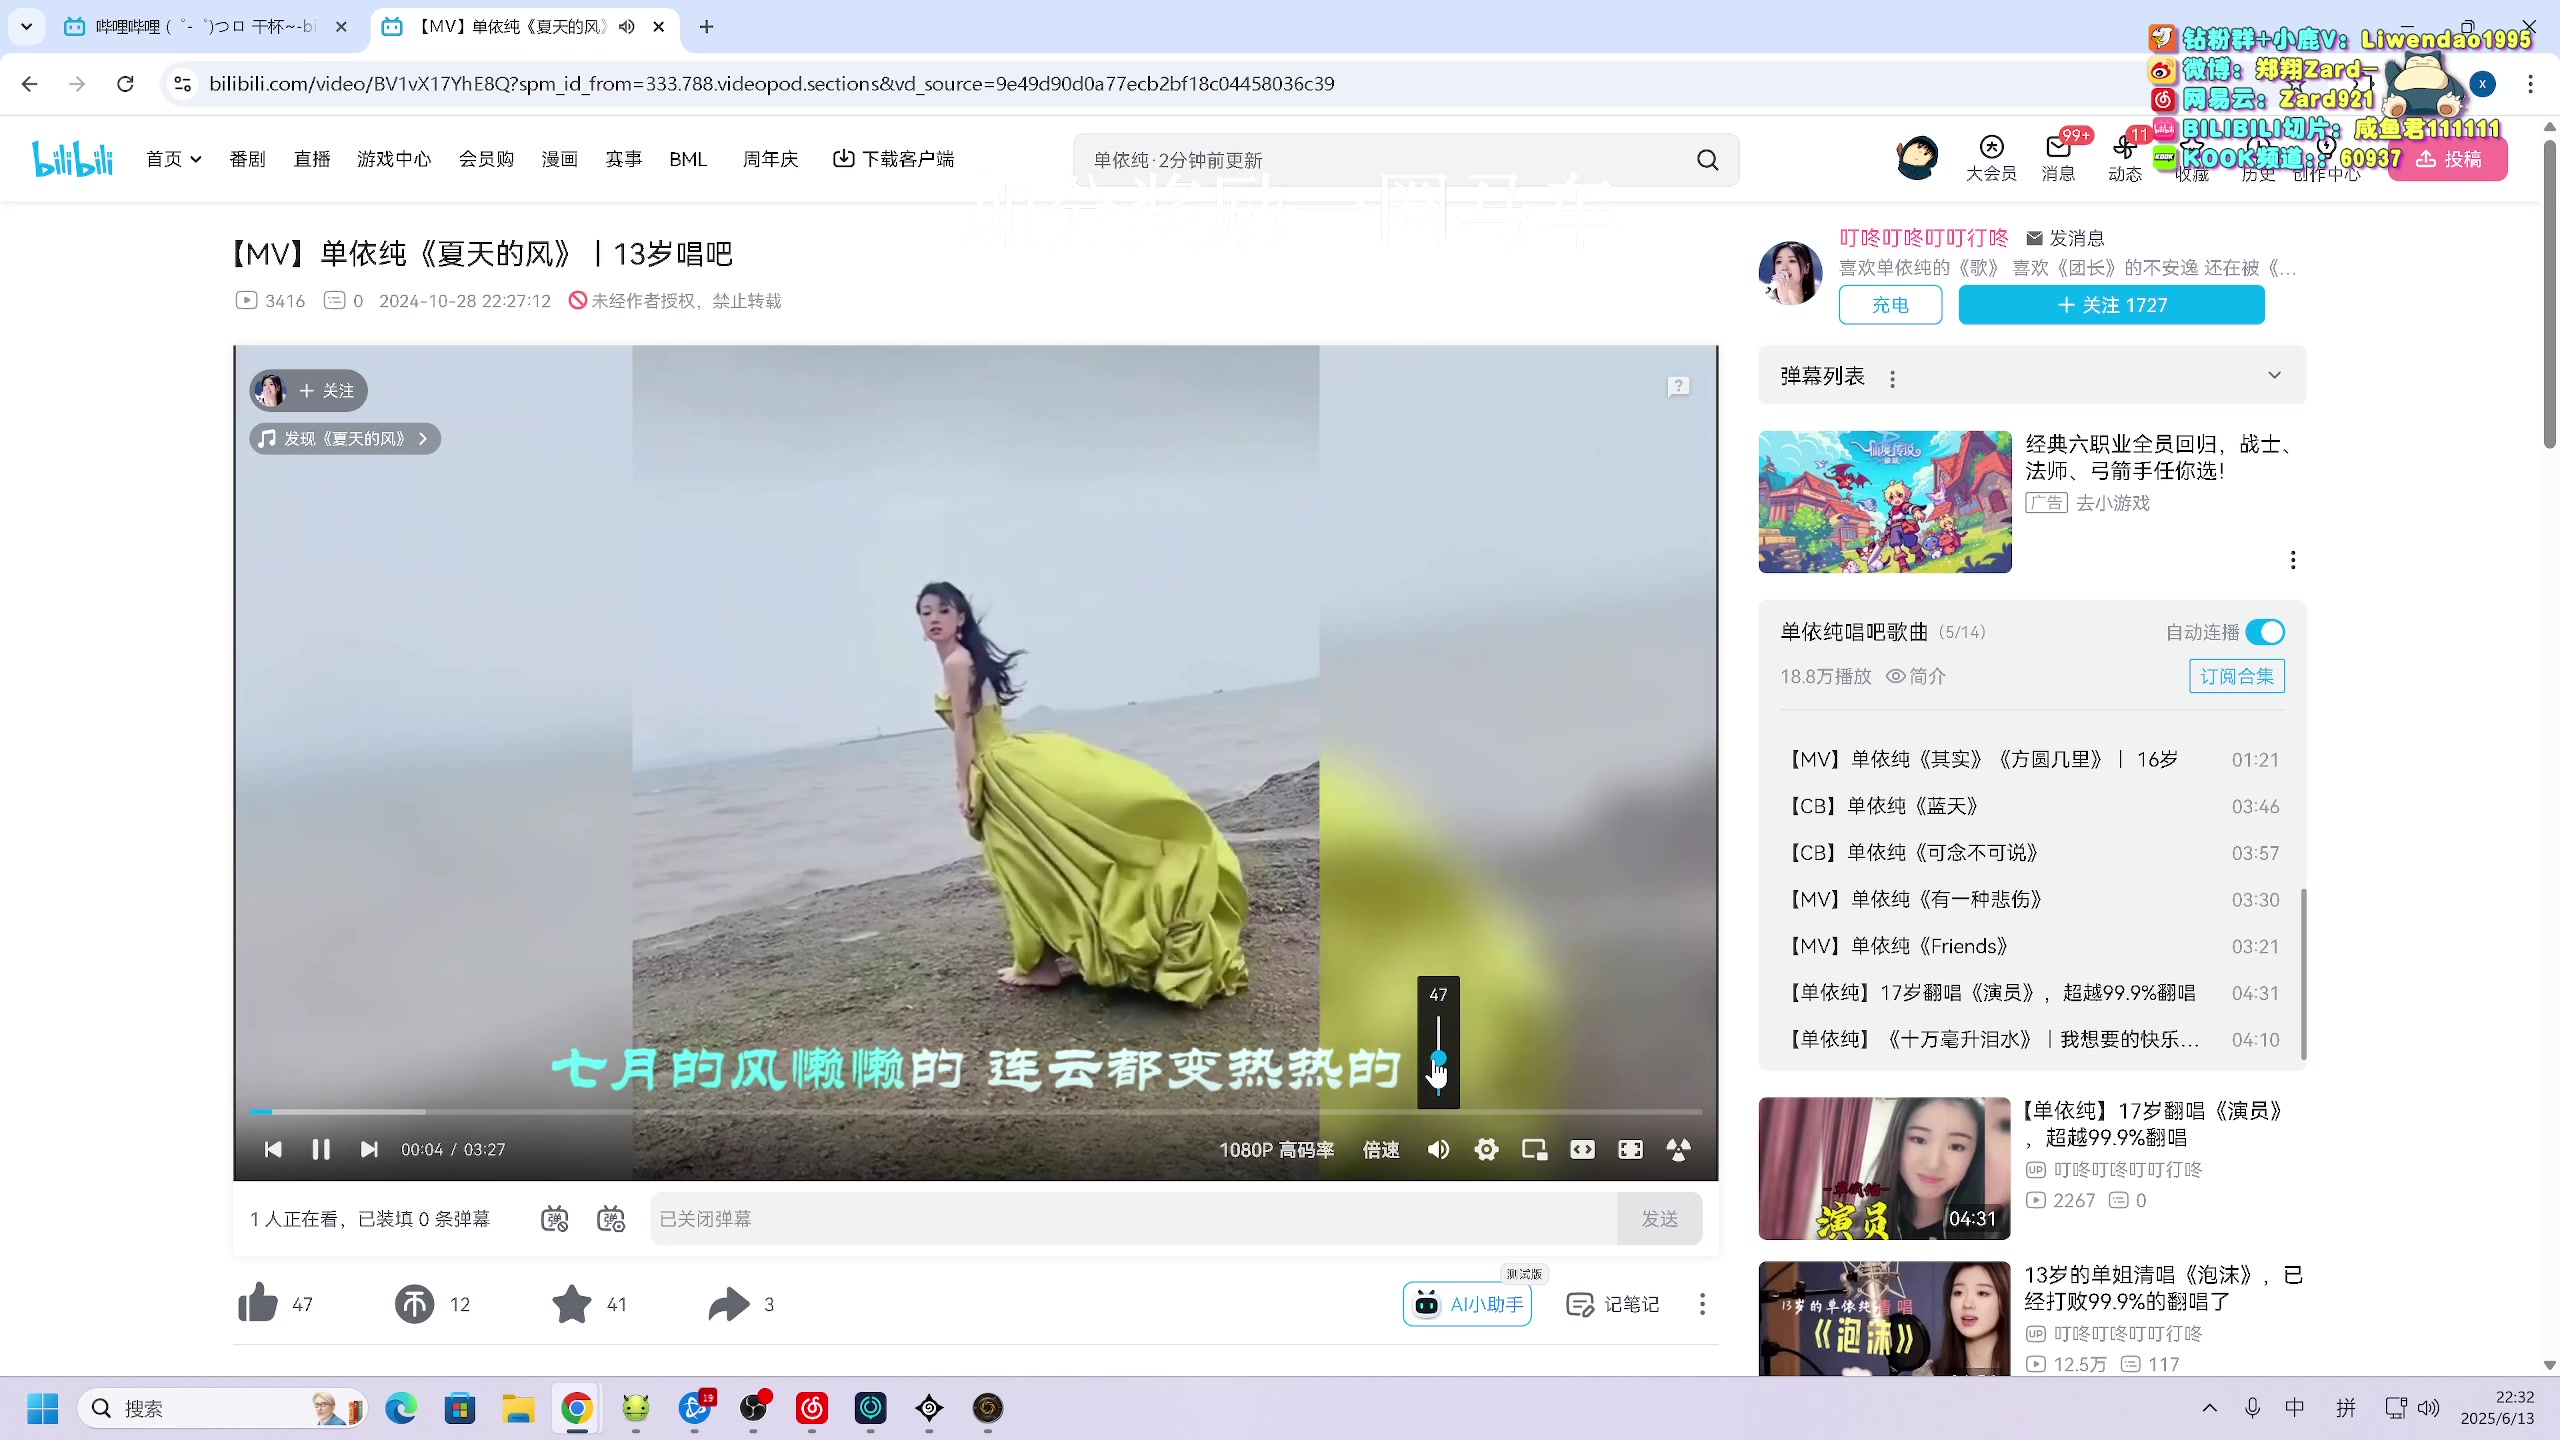Open the 1080P 高码率 quality menu
Screen dimensions: 2560x1440
1276,1149
